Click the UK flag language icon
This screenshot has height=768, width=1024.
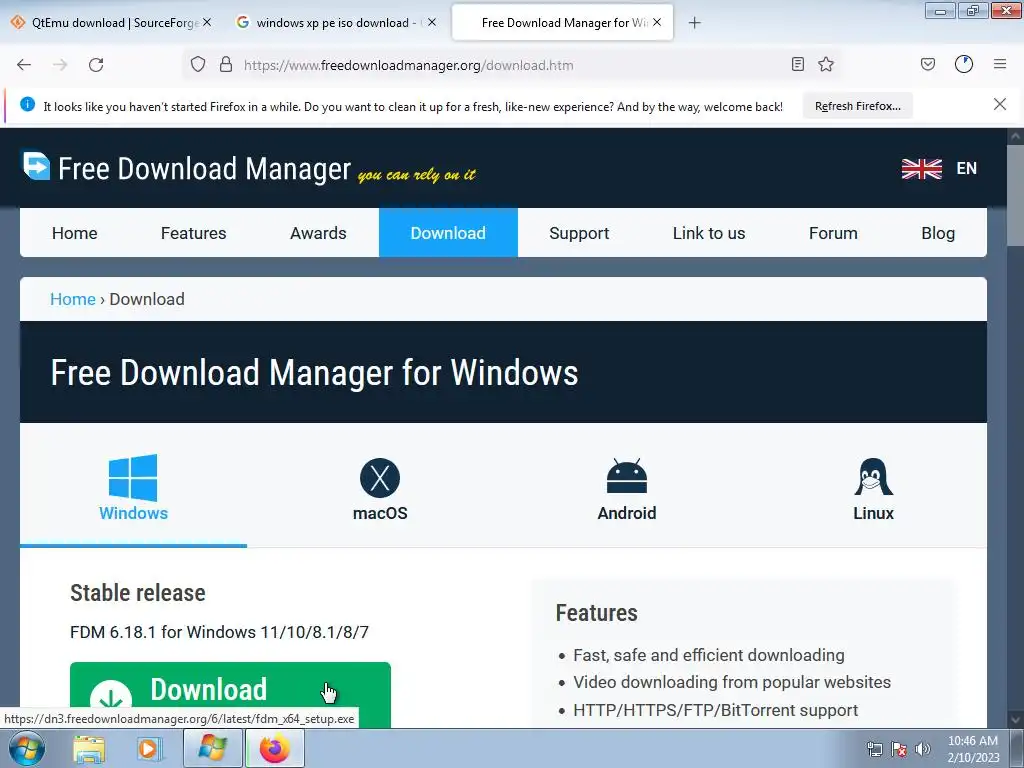921,168
